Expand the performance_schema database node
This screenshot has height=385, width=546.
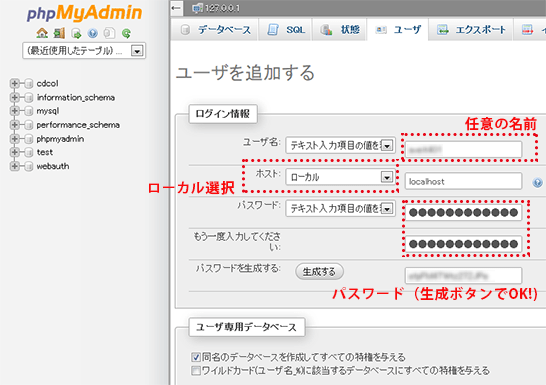pos(15,125)
